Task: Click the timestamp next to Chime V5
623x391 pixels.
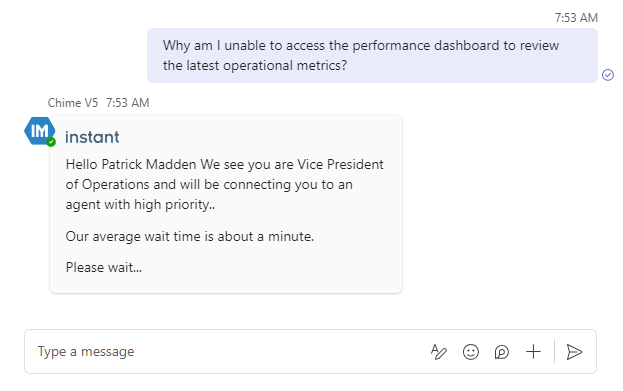Action: 128,103
